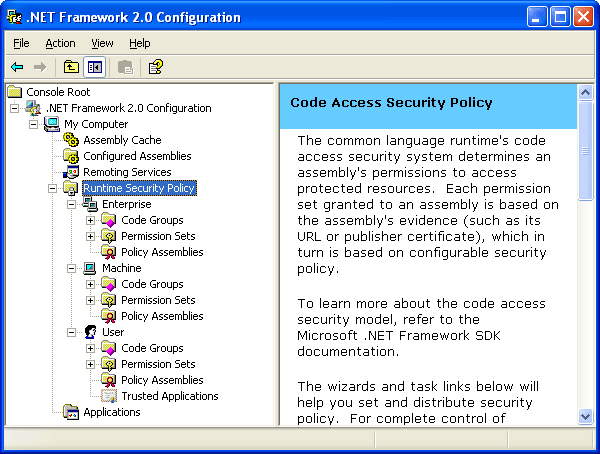
Task: Click the Applications node icon
Action: click(71, 412)
